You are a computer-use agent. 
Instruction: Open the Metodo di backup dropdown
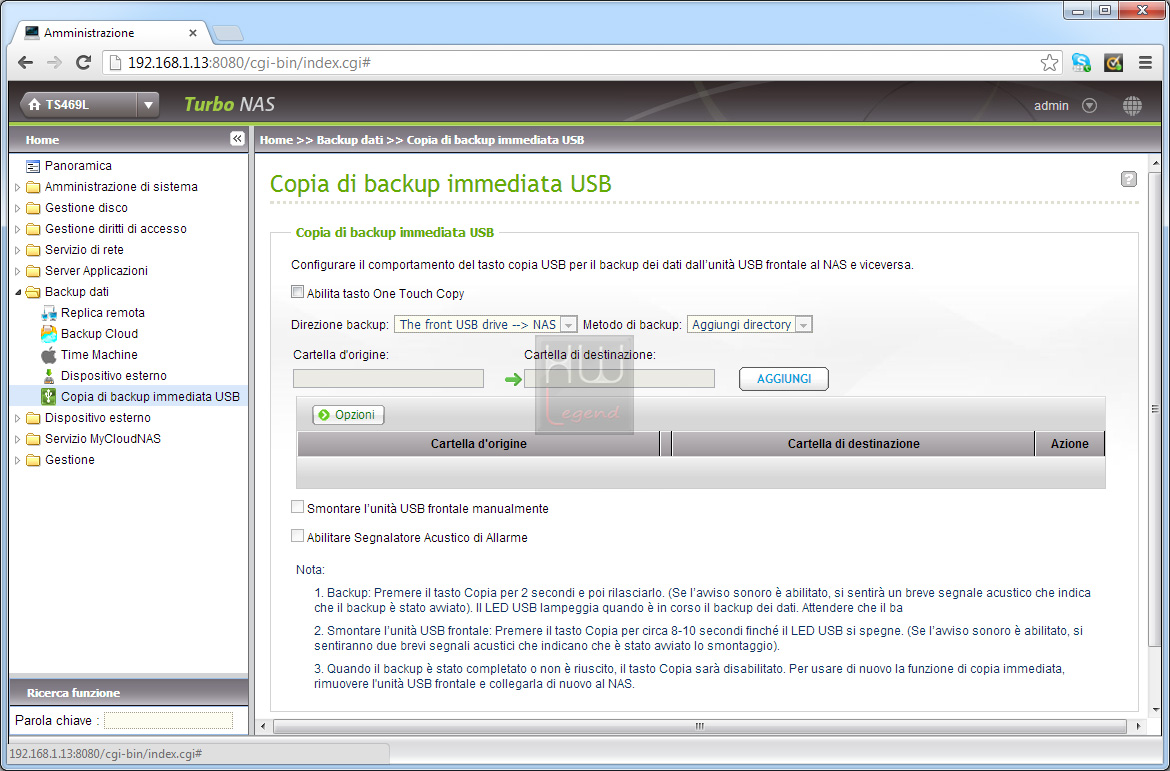(x=749, y=325)
